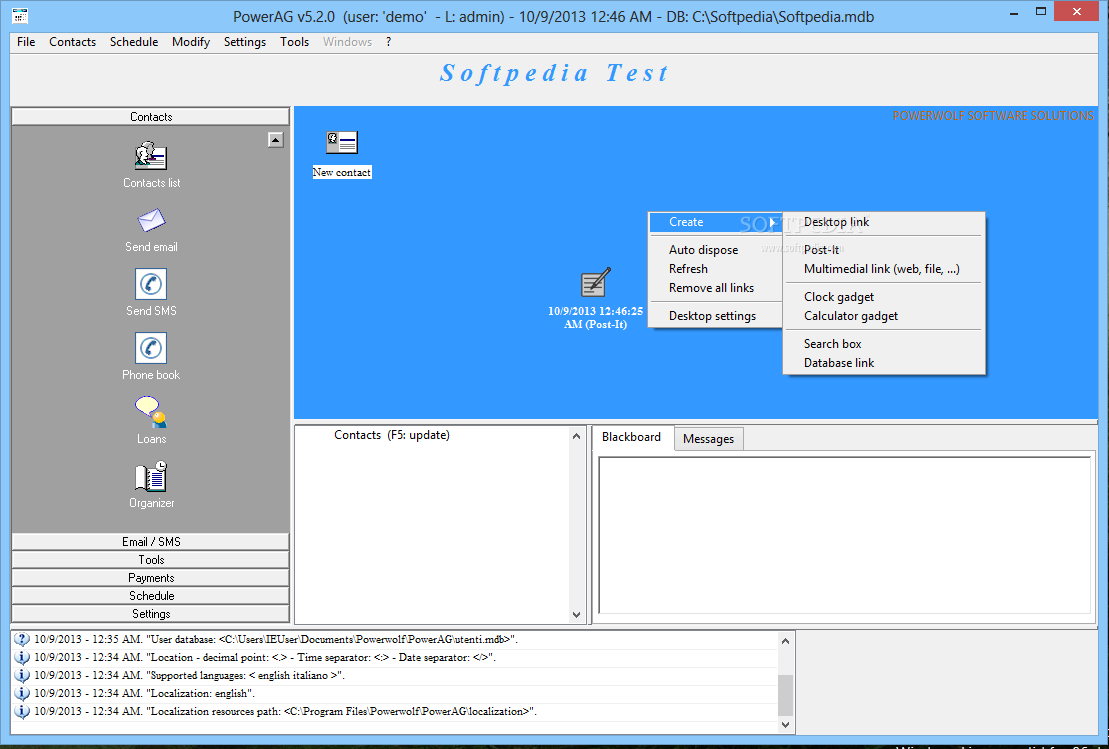Switch to the Messages tab

[709, 439]
